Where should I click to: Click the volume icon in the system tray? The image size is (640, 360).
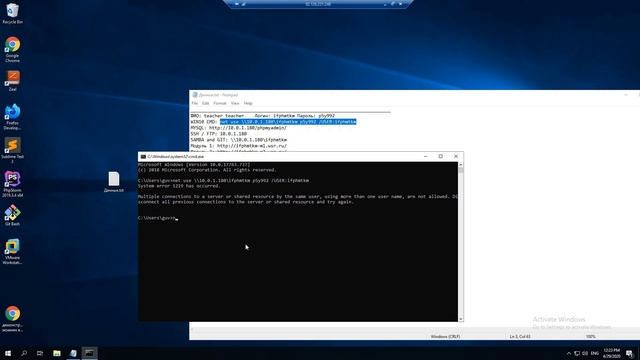coord(585,353)
